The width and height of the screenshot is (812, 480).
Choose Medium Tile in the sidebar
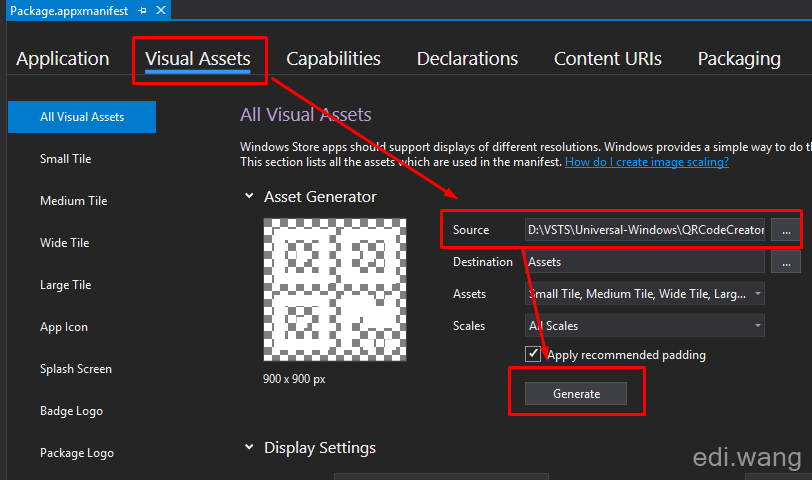click(x=74, y=201)
